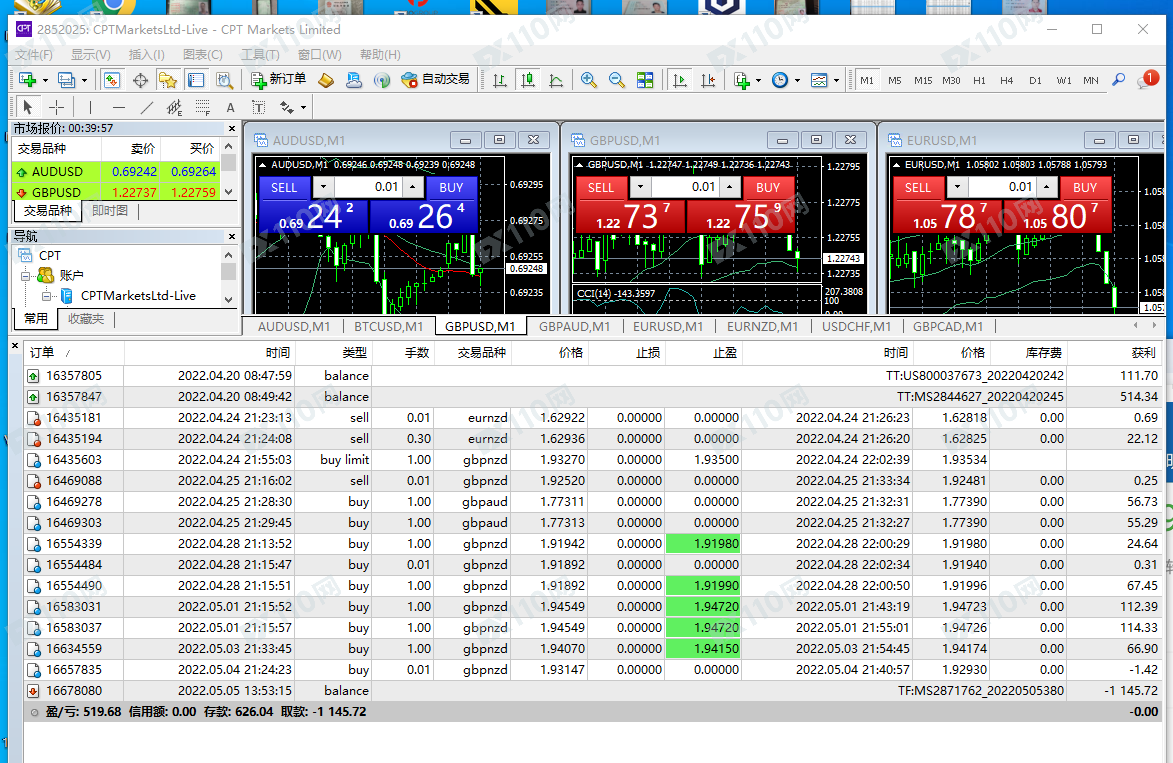Image resolution: width=1173 pixels, height=763 pixels.
Task: Click BUY button on GBPUSD chart
Action: tap(768, 187)
